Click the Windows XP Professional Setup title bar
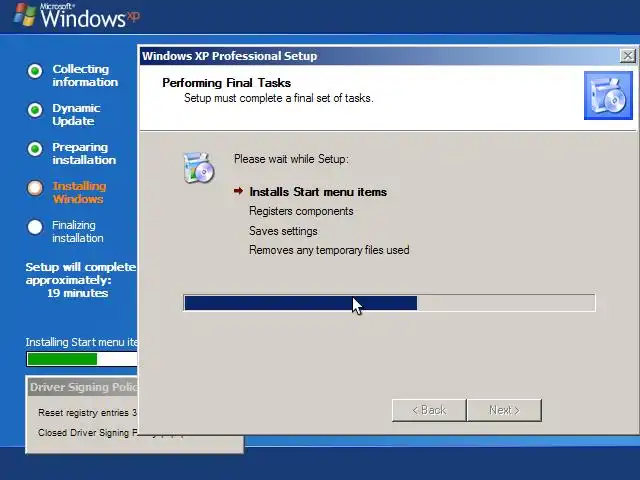The image size is (640, 480). click(x=380, y=56)
